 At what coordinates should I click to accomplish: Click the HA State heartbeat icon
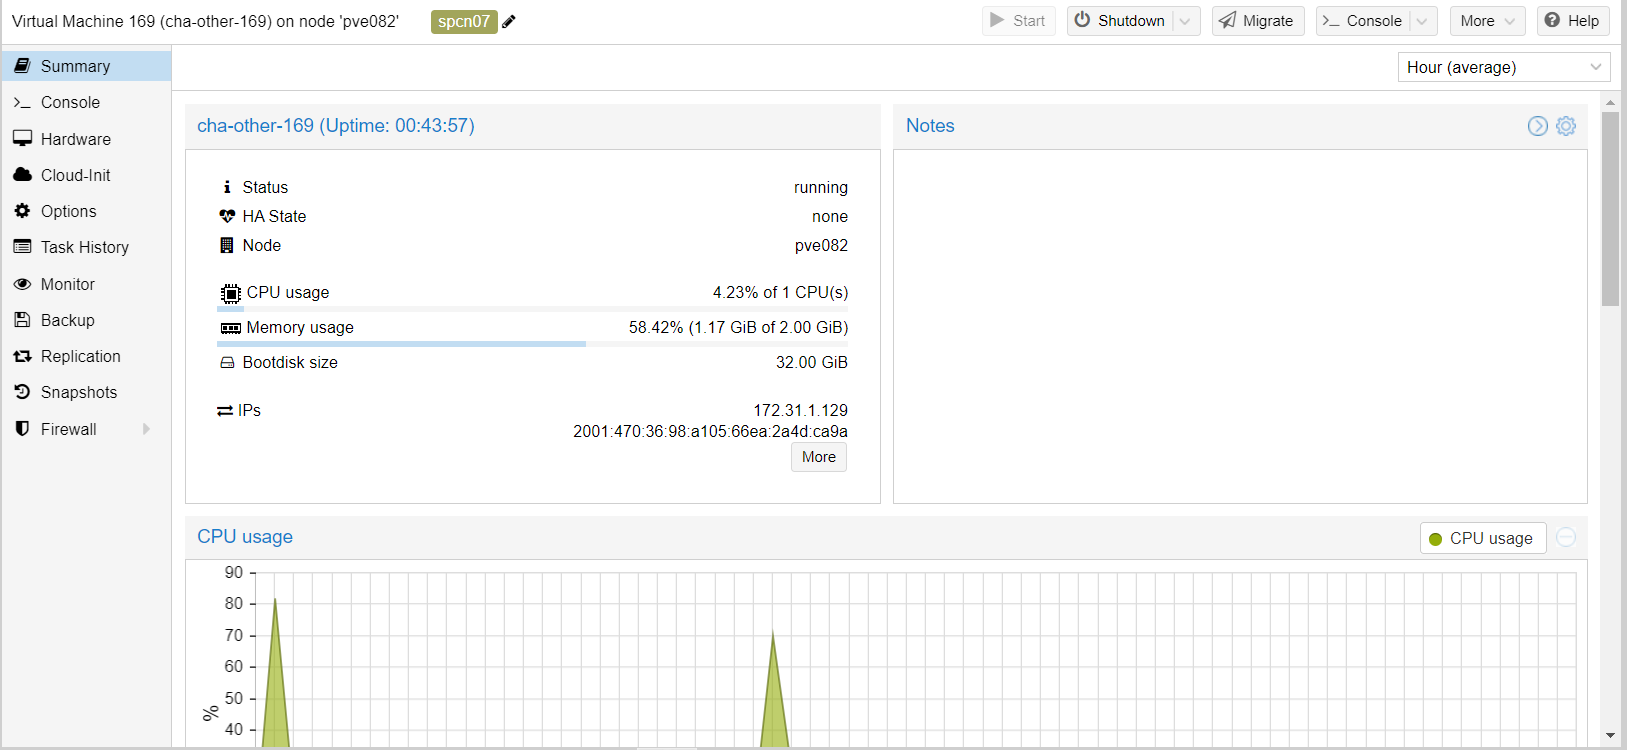coord(227,216)
